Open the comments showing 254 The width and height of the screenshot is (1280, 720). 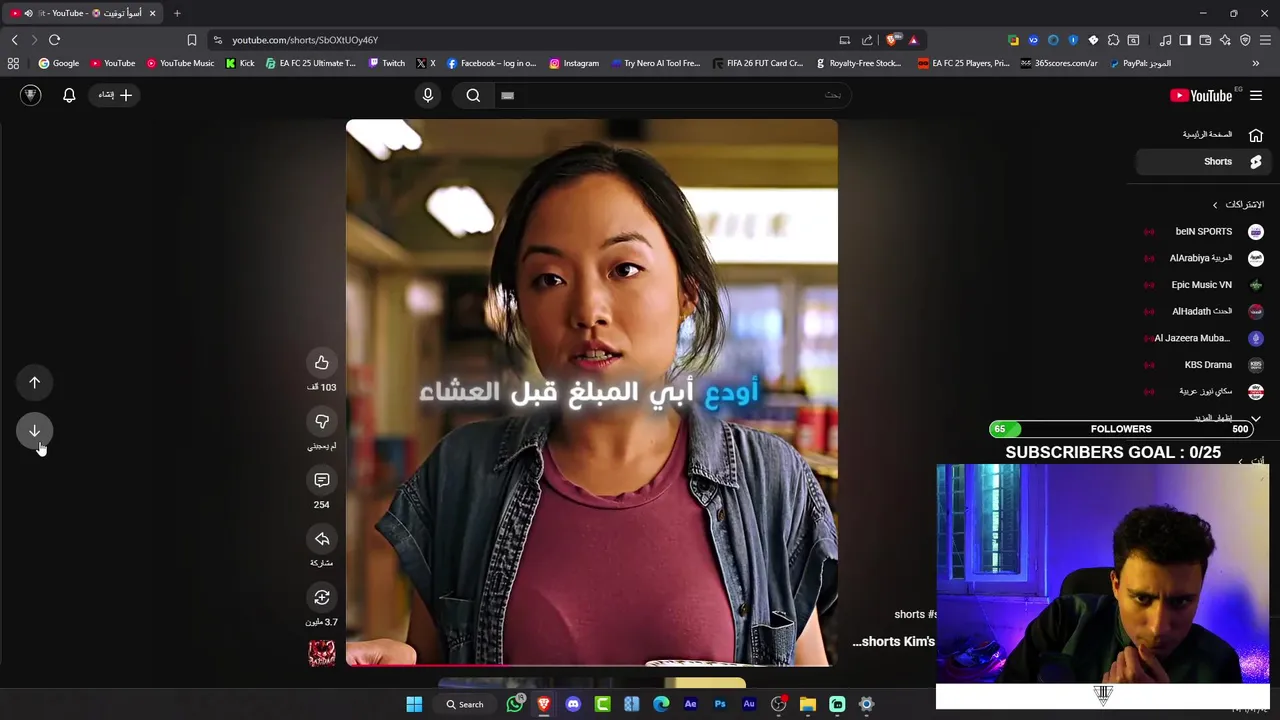(x=321, y=481)
